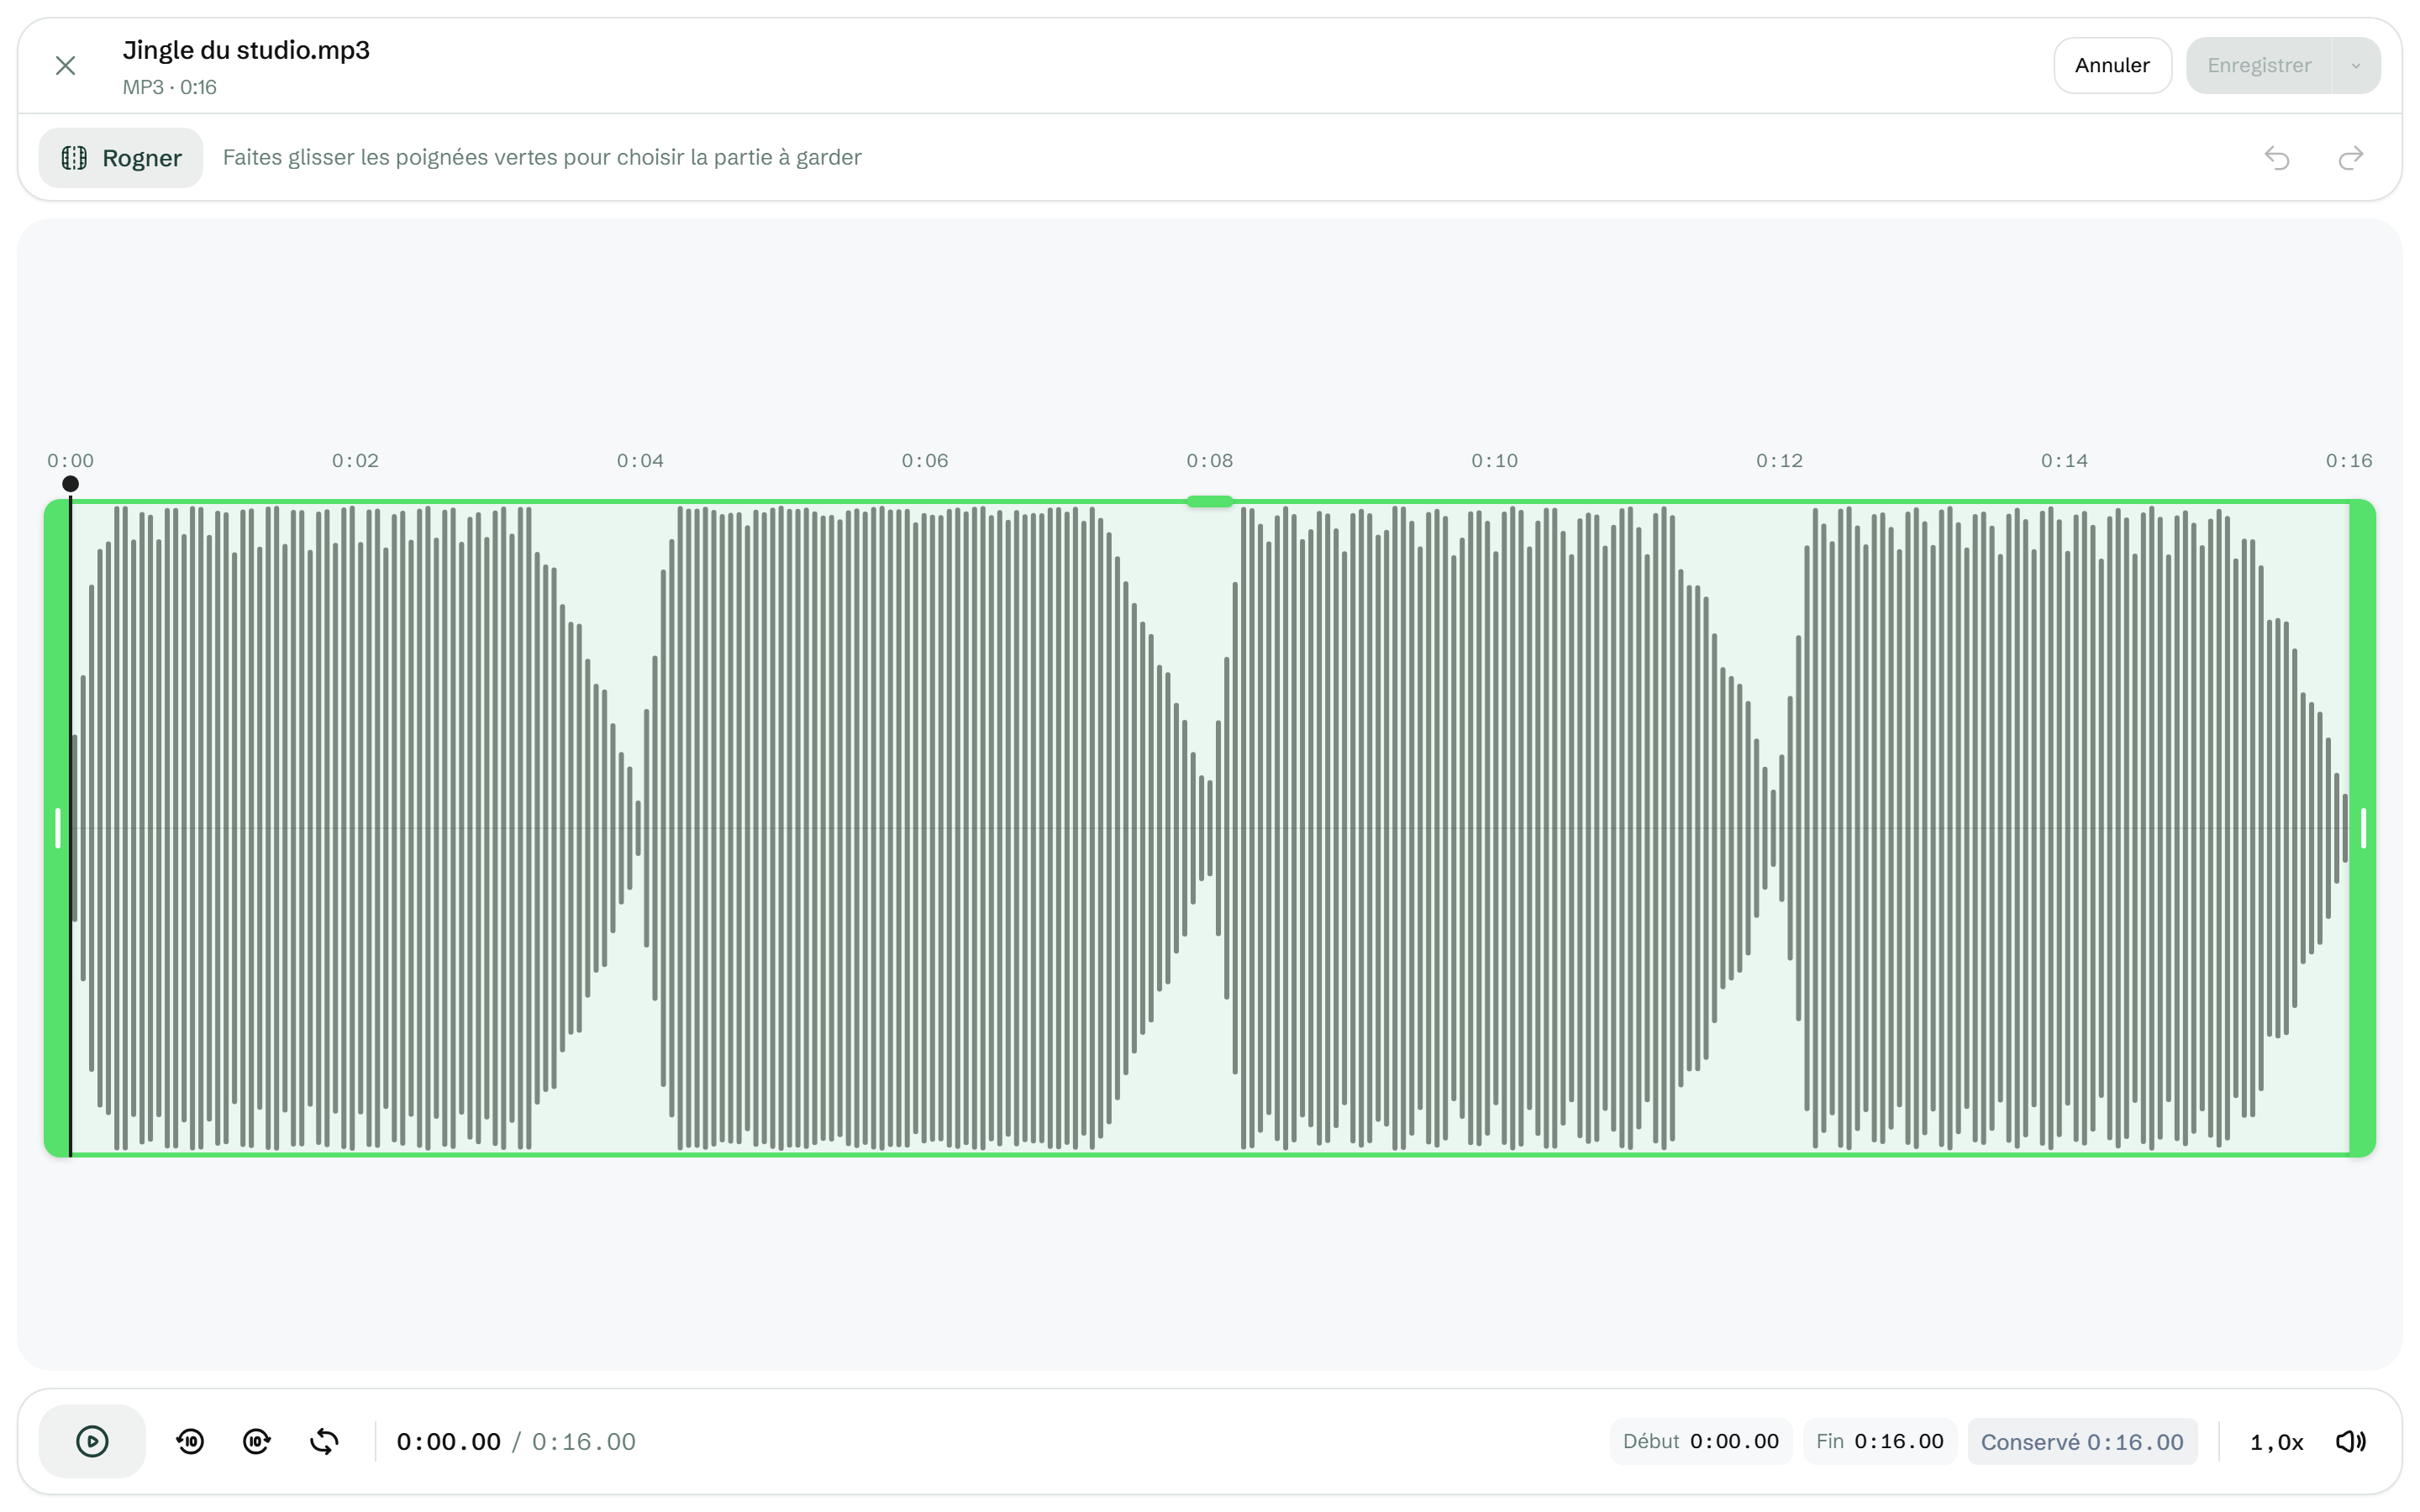Viewport: 2420px width, 1512px height.
Task: Click the 0:10 timeline label
Action: (x=1494, y=461)
